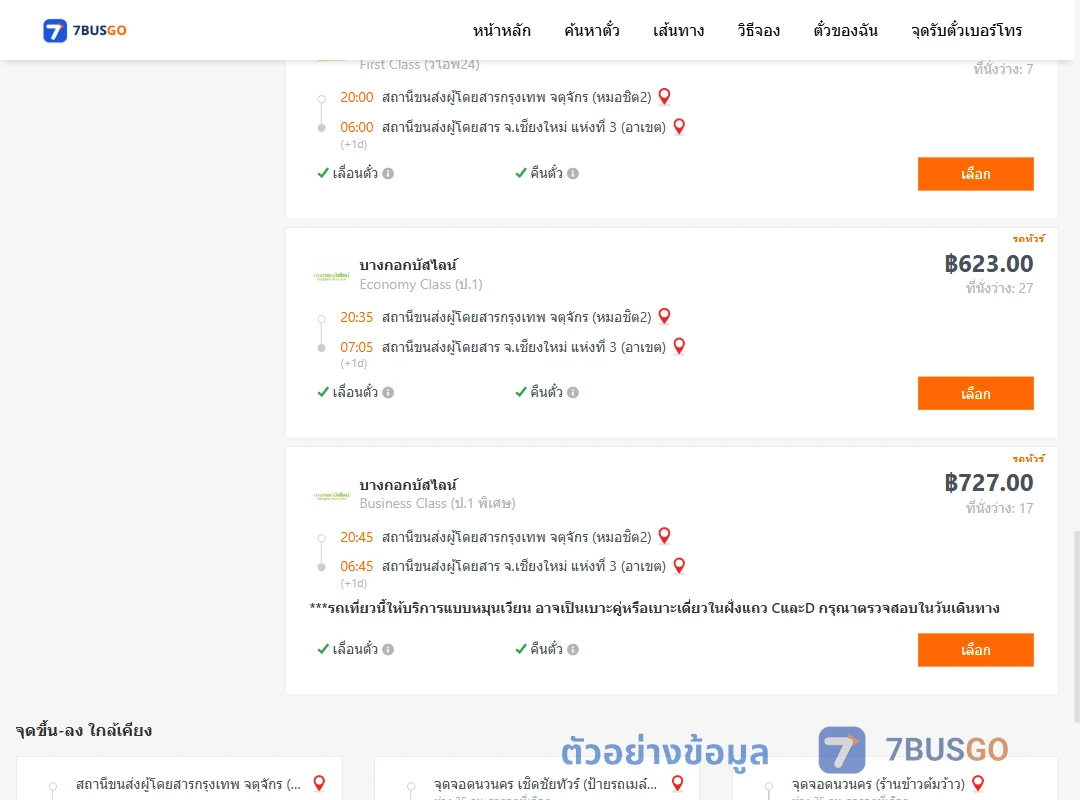Click the 07:05 arrival time
The height and width of the screenshot is (800, 1080).
tap(356, 347)
